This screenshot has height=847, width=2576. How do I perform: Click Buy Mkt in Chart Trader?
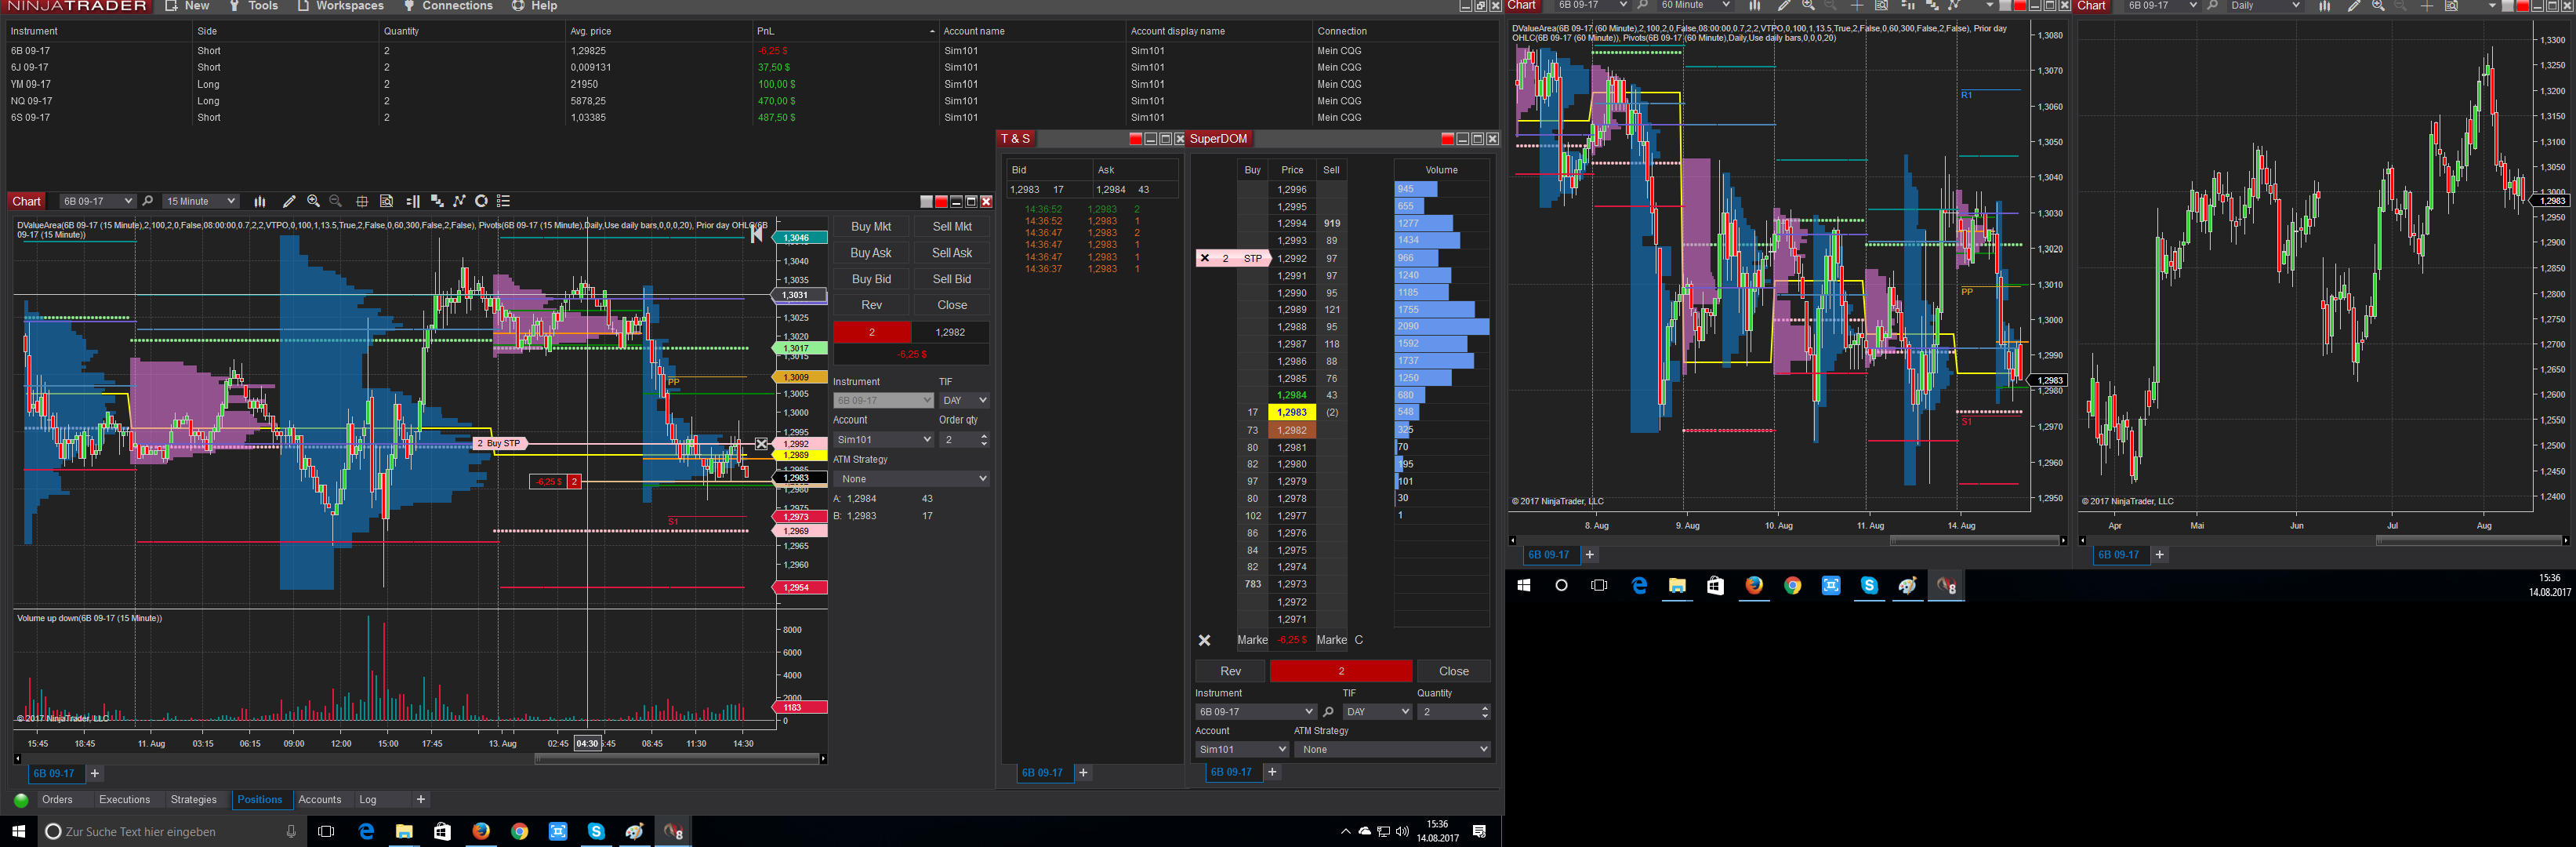point(871,227)
